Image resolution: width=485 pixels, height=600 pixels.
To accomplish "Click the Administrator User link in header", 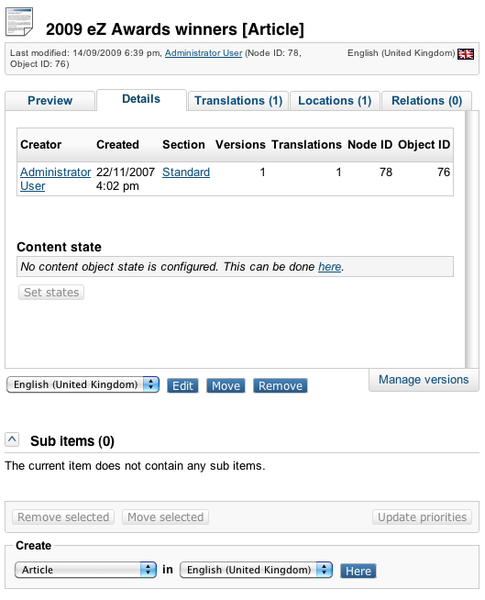I will point(204,53).
